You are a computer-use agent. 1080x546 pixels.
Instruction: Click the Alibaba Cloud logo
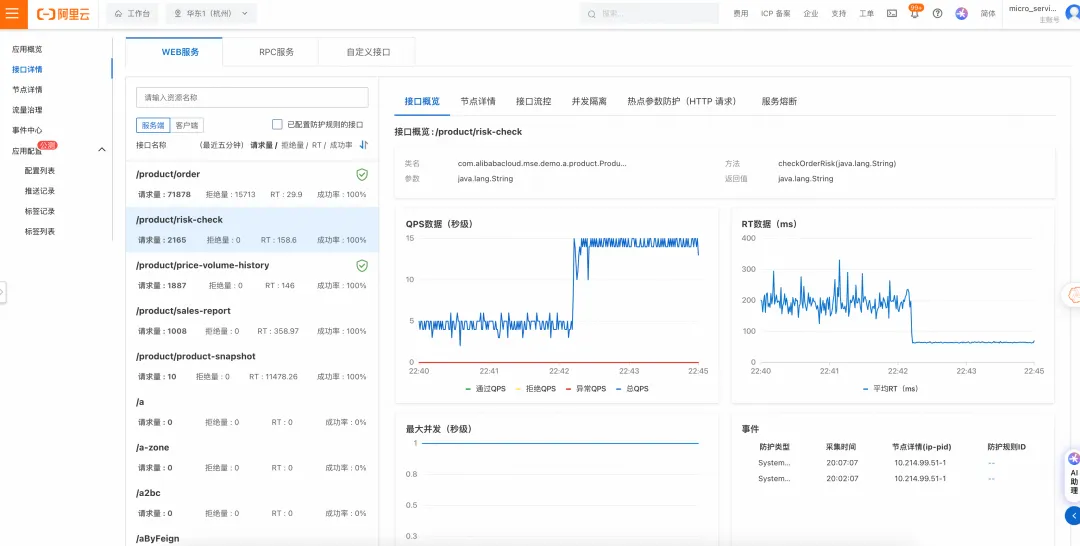coord(63,14)
